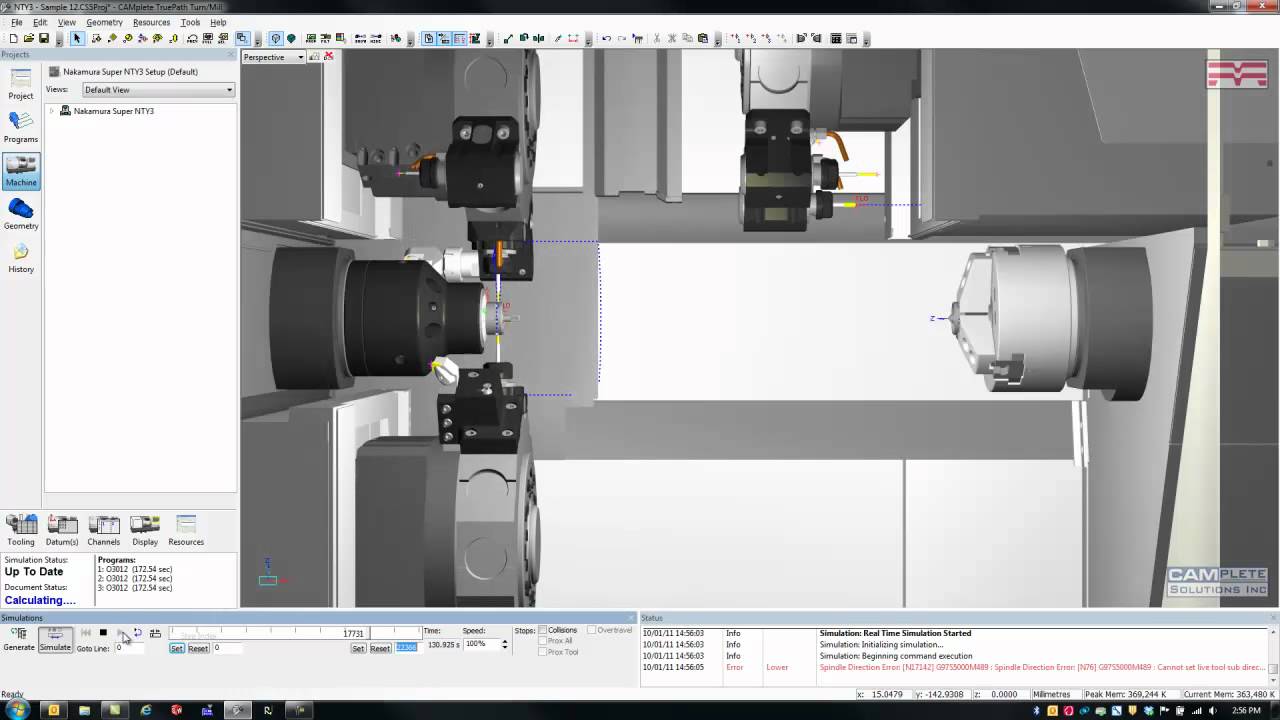Viewport: 1280px width, 720px height.
Task: Click the Save floppy disk icon
Action: coord(44,39)
